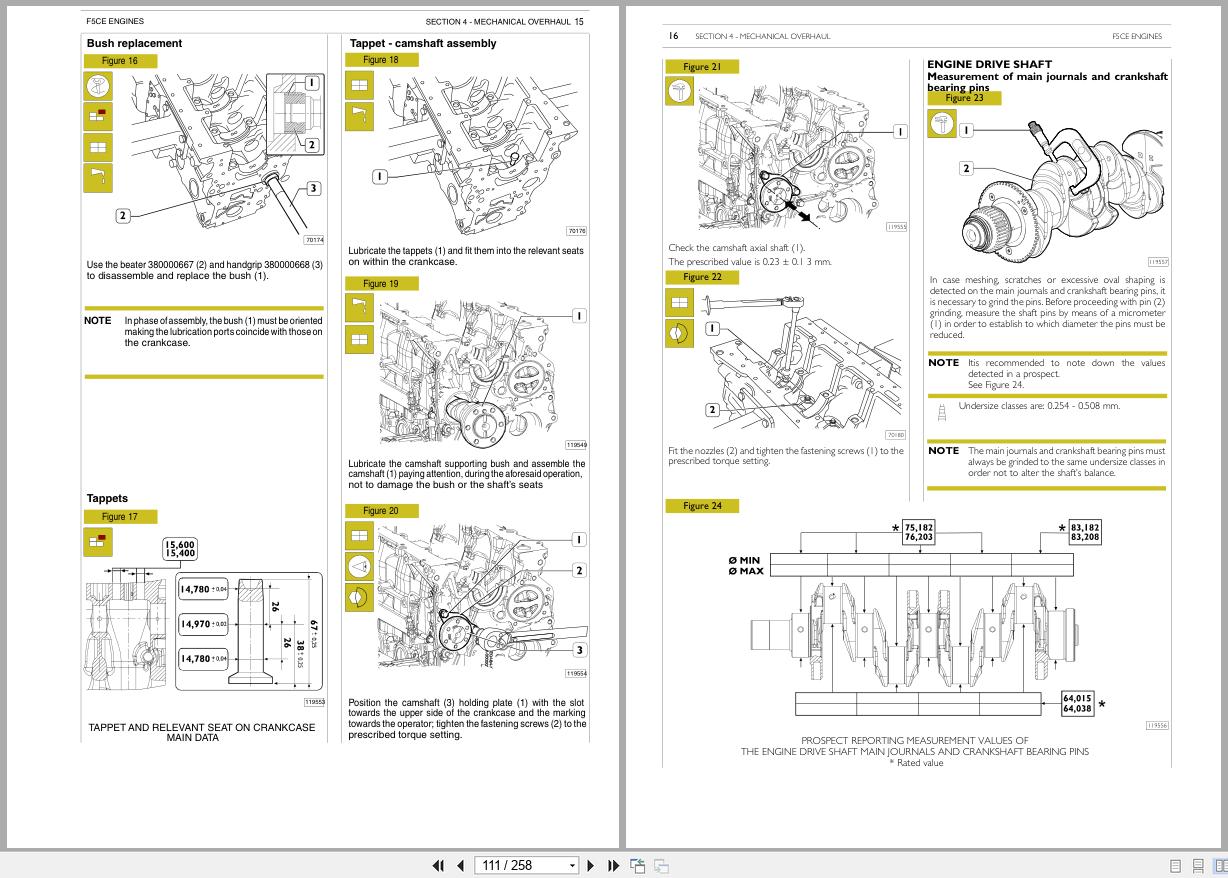Click '* Rated value' footnote
This screenshot has width=1228, height=878.
coord(915,763)
